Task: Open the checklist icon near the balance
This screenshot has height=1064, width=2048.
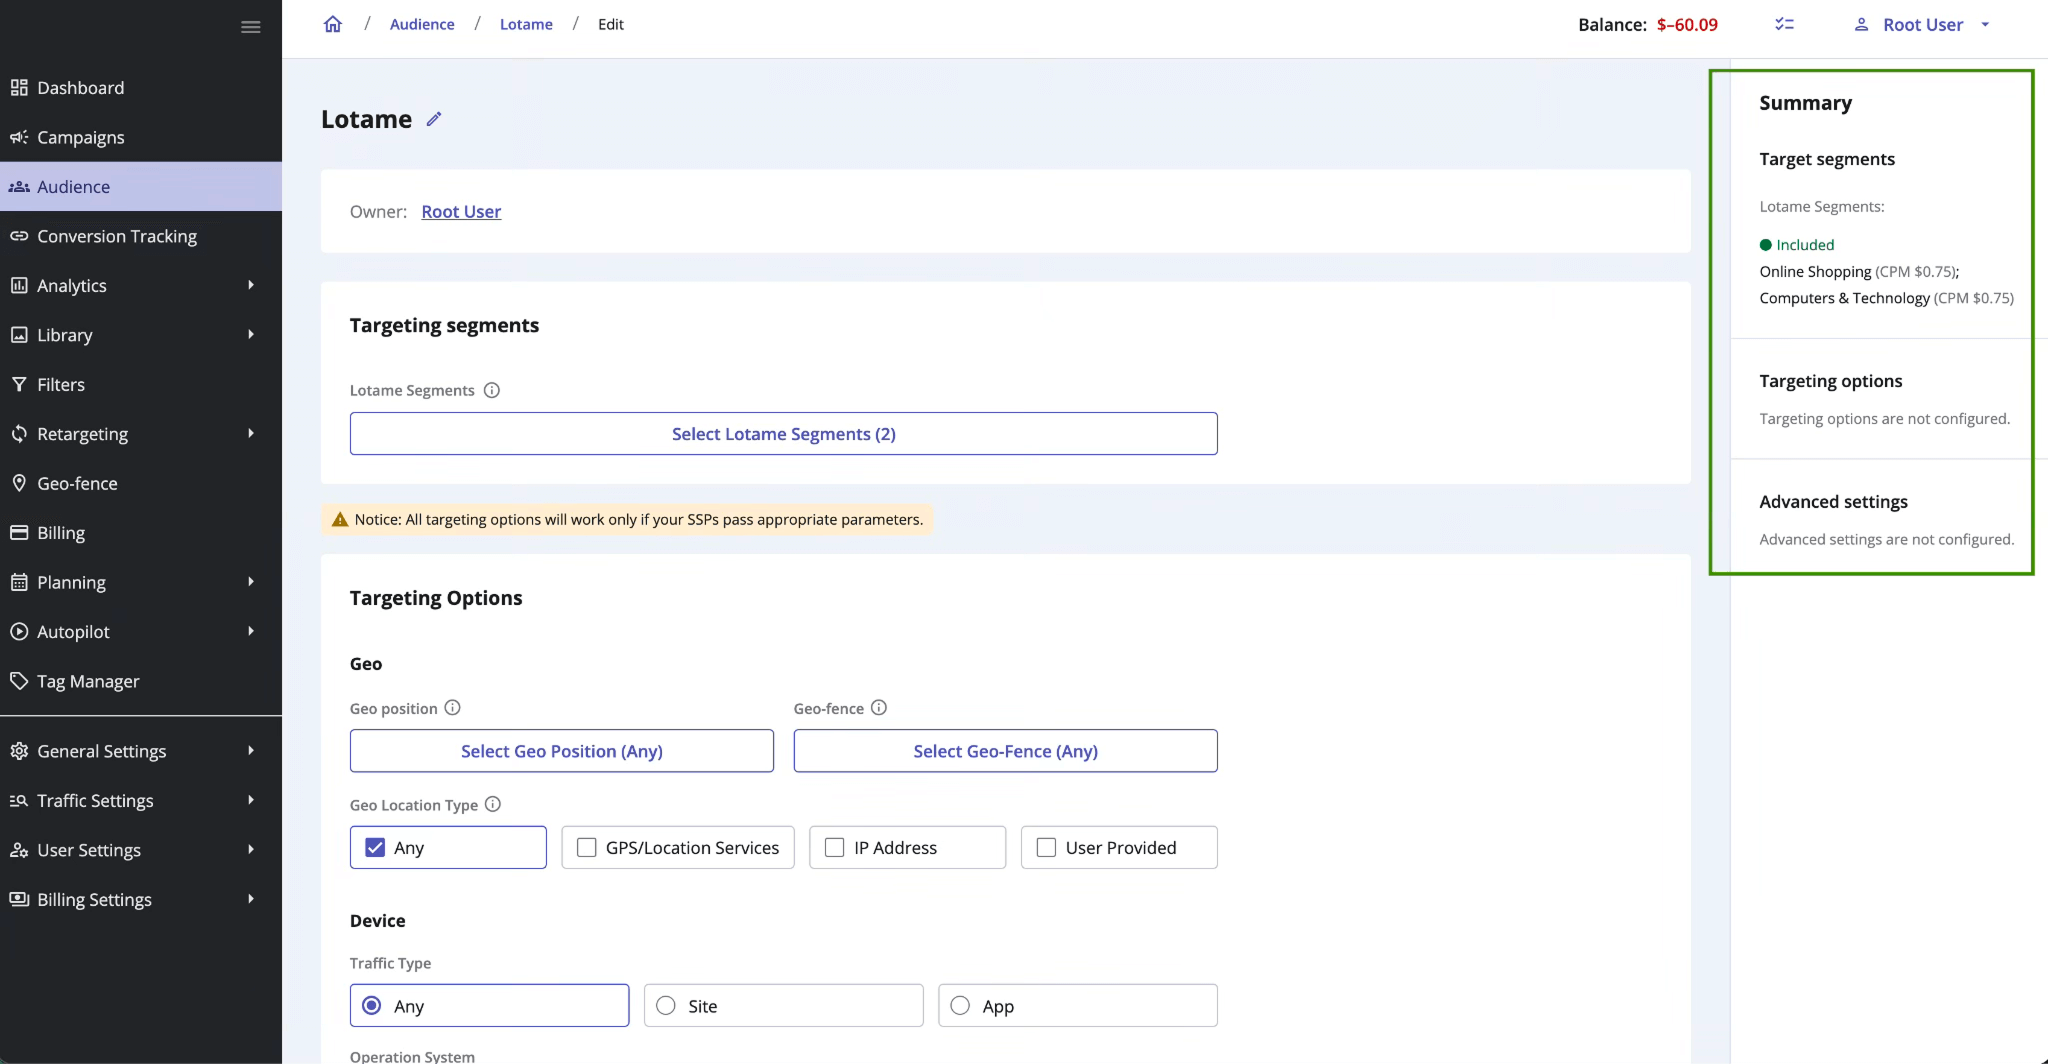Action: click(x=1784, y=24)
